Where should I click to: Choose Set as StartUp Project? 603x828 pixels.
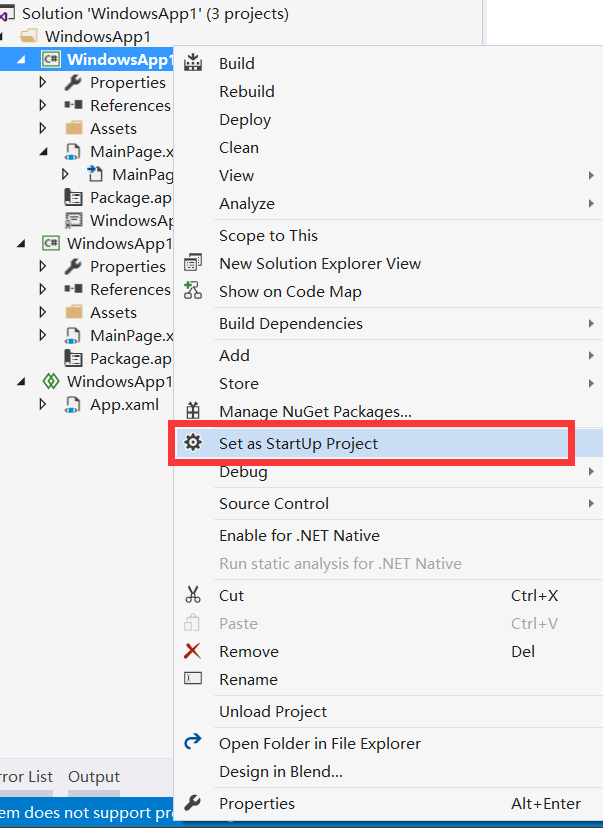(298, 443)
